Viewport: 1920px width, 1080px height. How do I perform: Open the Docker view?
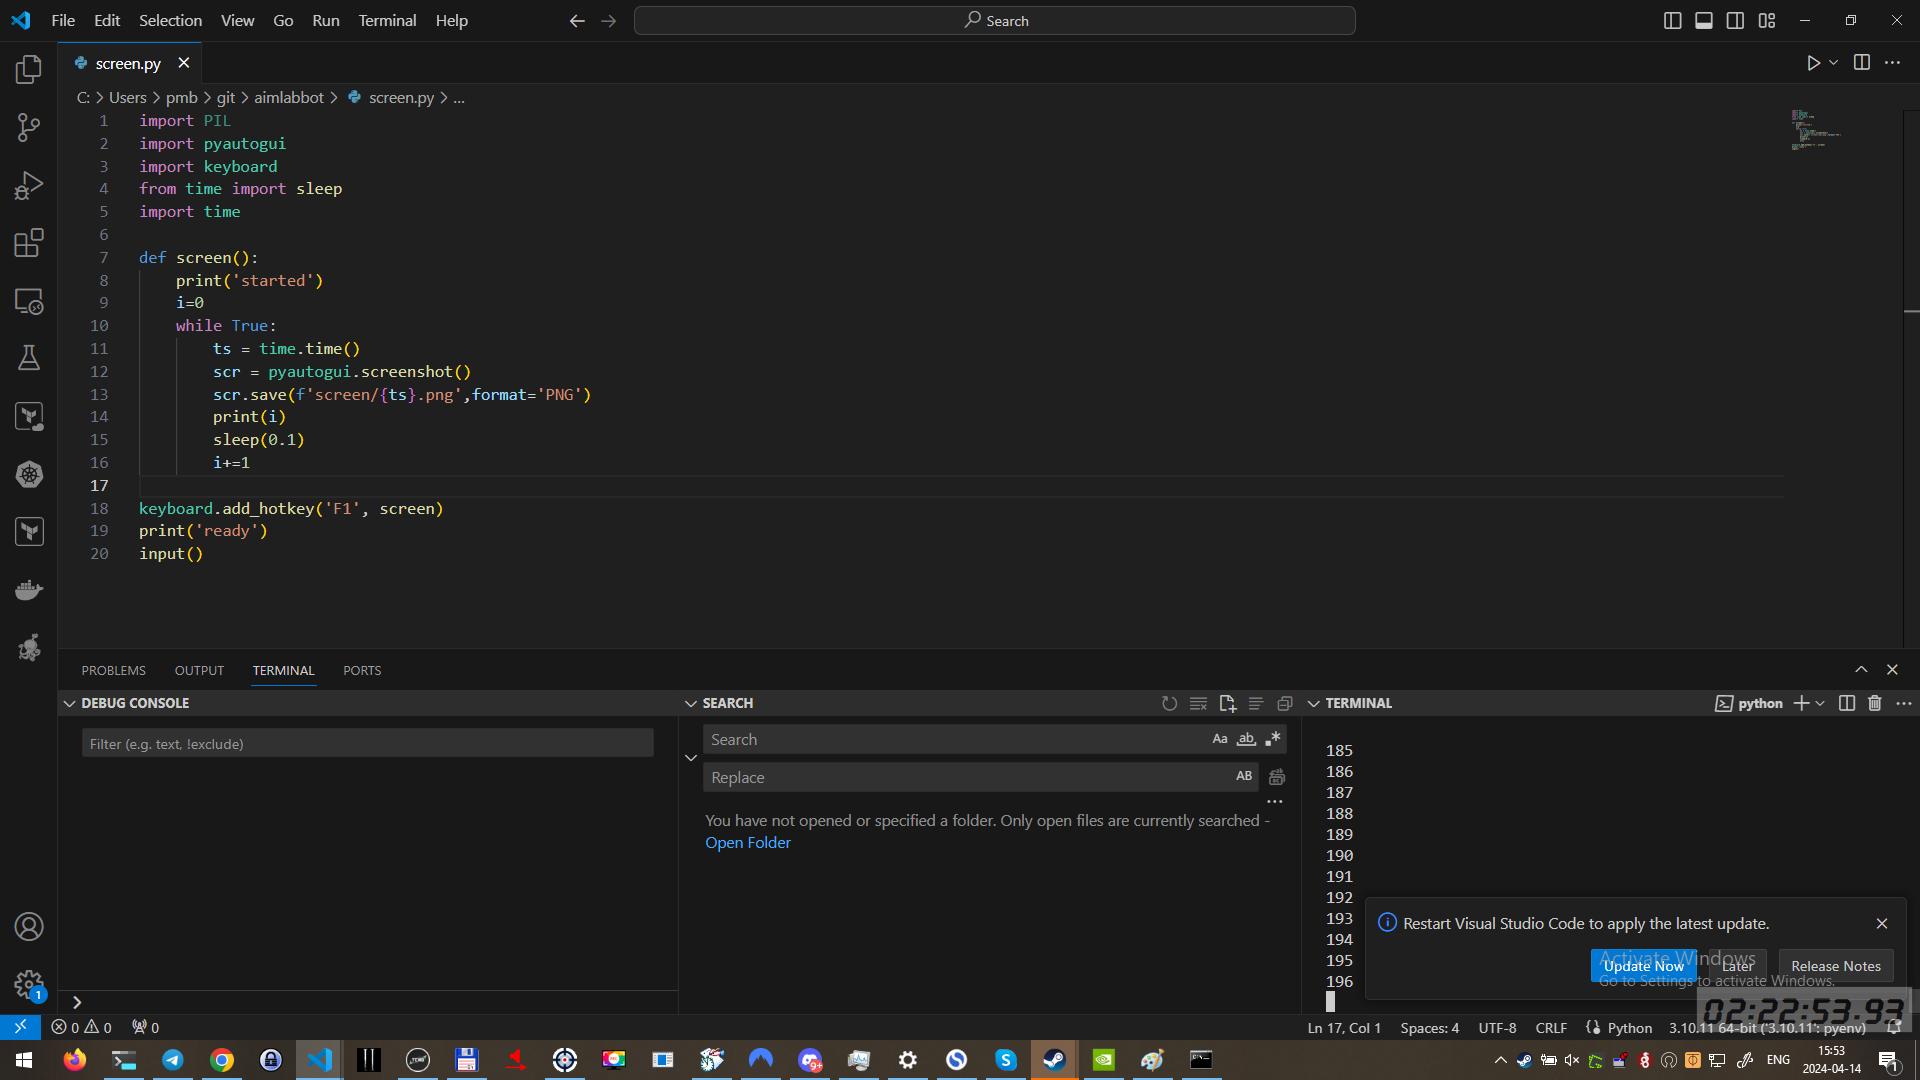click(x=29, y=589)
